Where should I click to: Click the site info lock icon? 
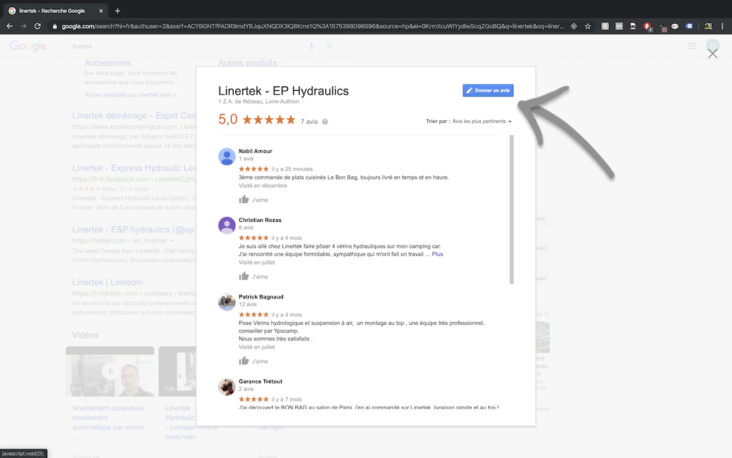55,26
